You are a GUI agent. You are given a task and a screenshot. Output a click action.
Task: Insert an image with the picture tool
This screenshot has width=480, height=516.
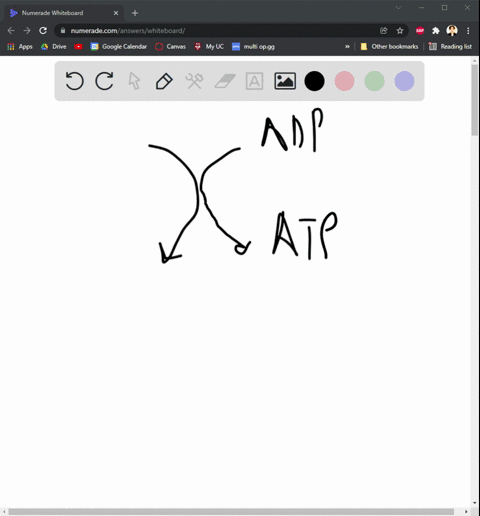[x=285, y=81]
